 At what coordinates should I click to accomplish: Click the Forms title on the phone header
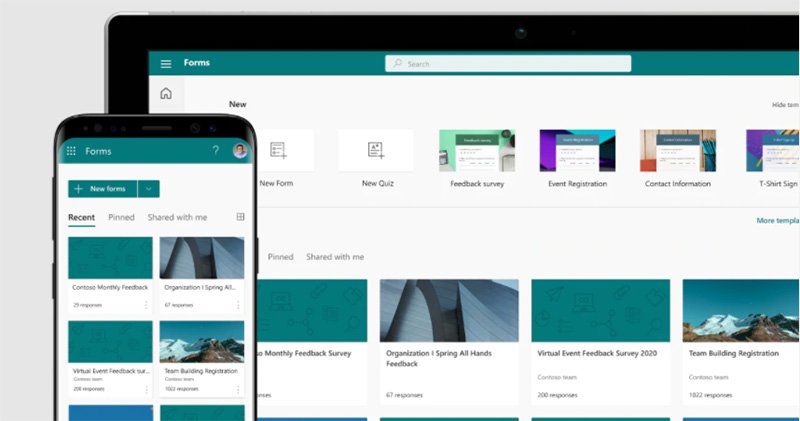98,151
